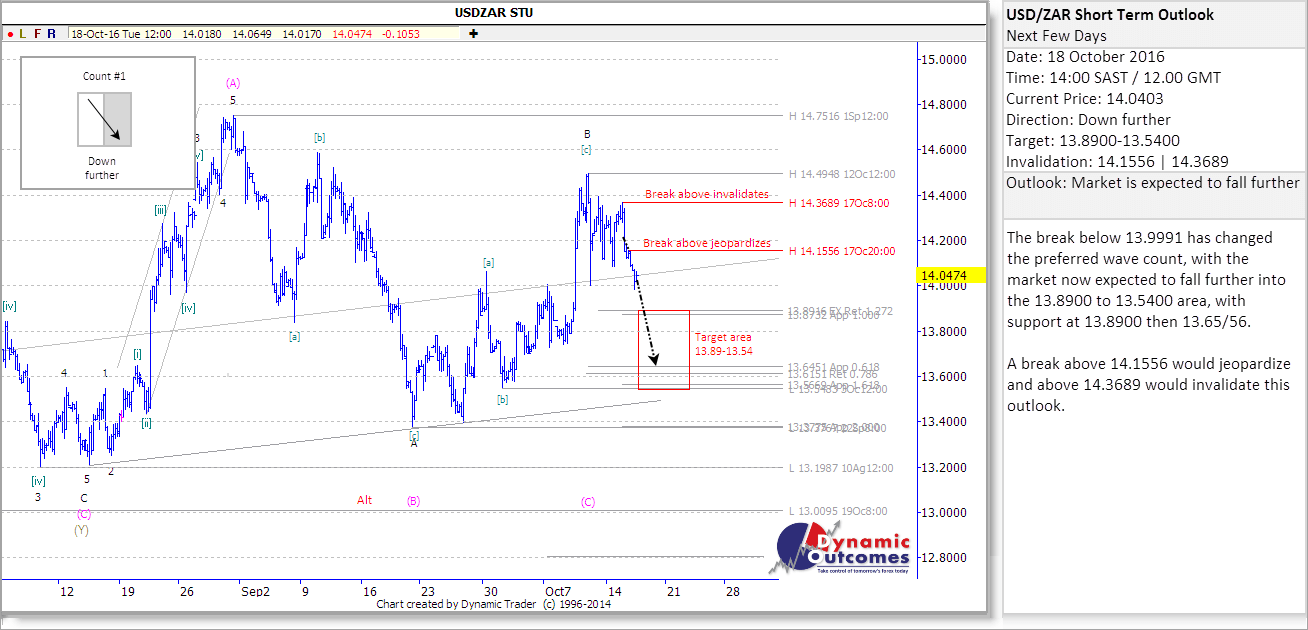Viewport: 1308px width, 630px height.
Task: Select the 'Break above jeopardizes' label
Action: point(706,243)
